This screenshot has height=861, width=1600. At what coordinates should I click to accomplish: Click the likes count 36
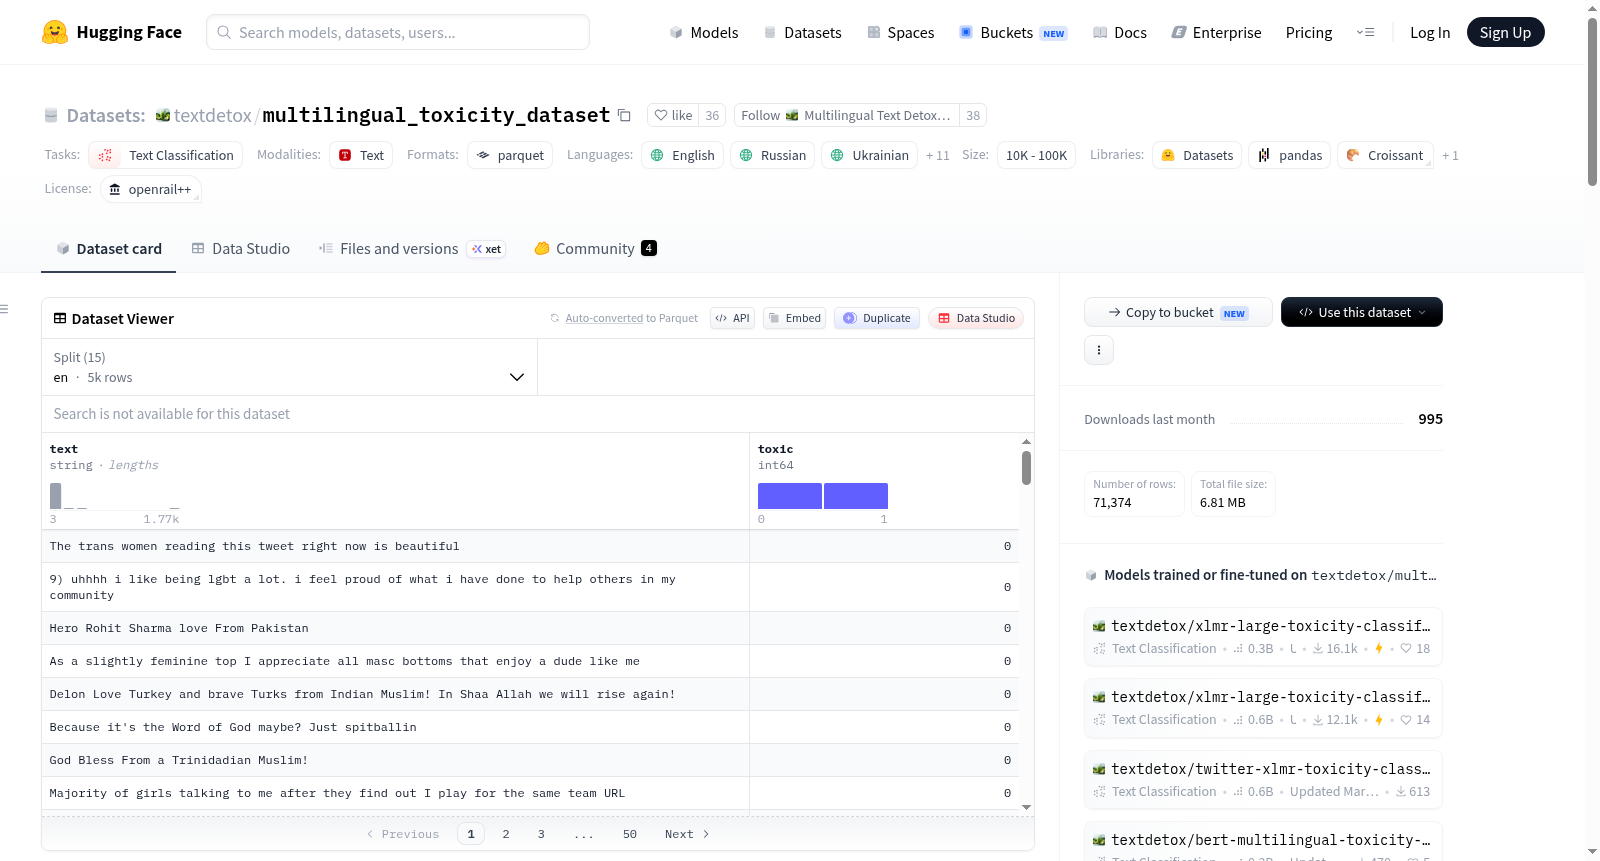click(x=712, y=115)
